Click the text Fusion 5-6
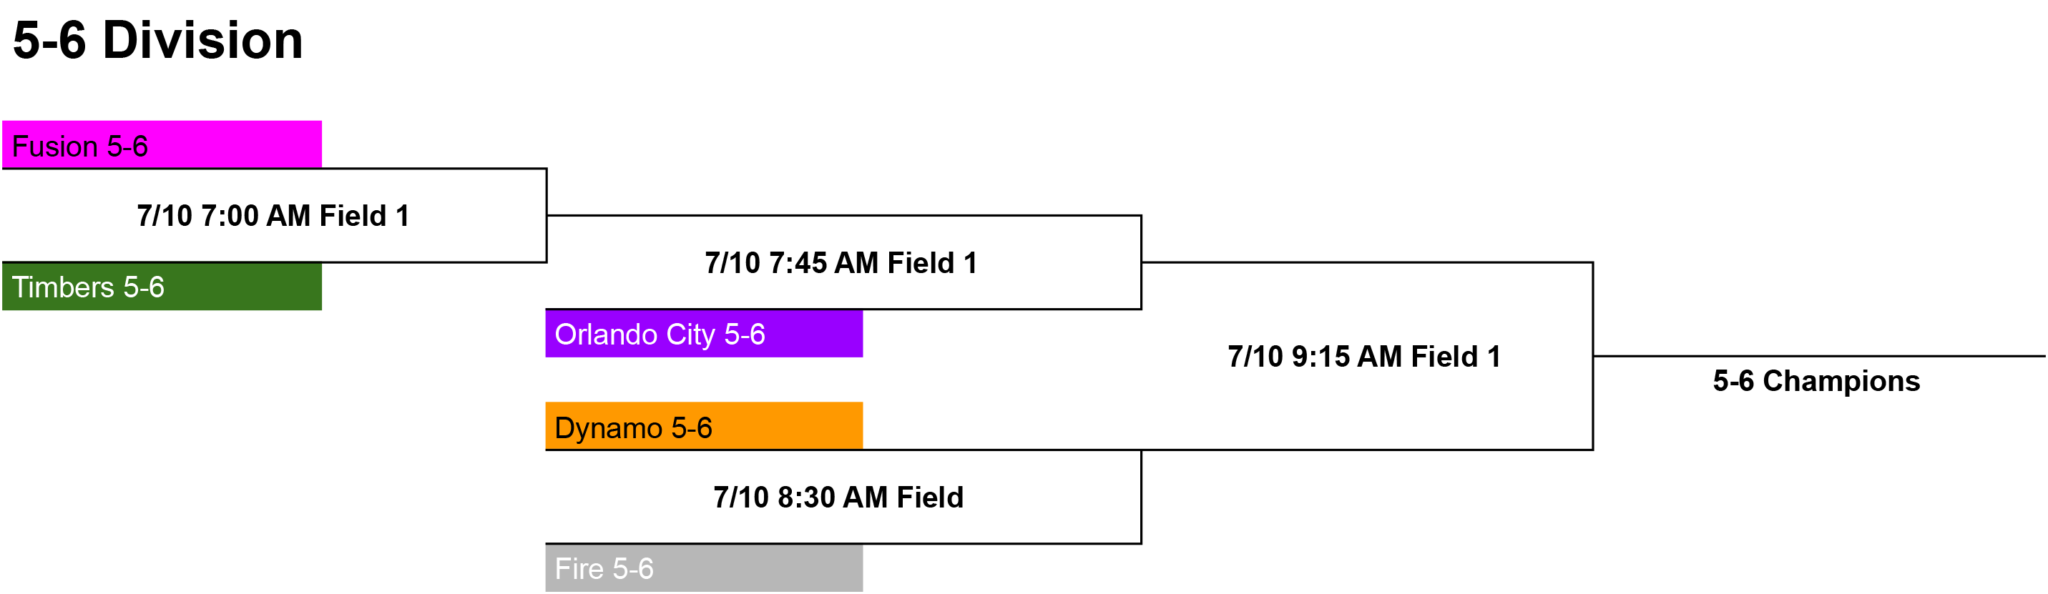The height and width of the screenshot is (594, 2048). 80,147
